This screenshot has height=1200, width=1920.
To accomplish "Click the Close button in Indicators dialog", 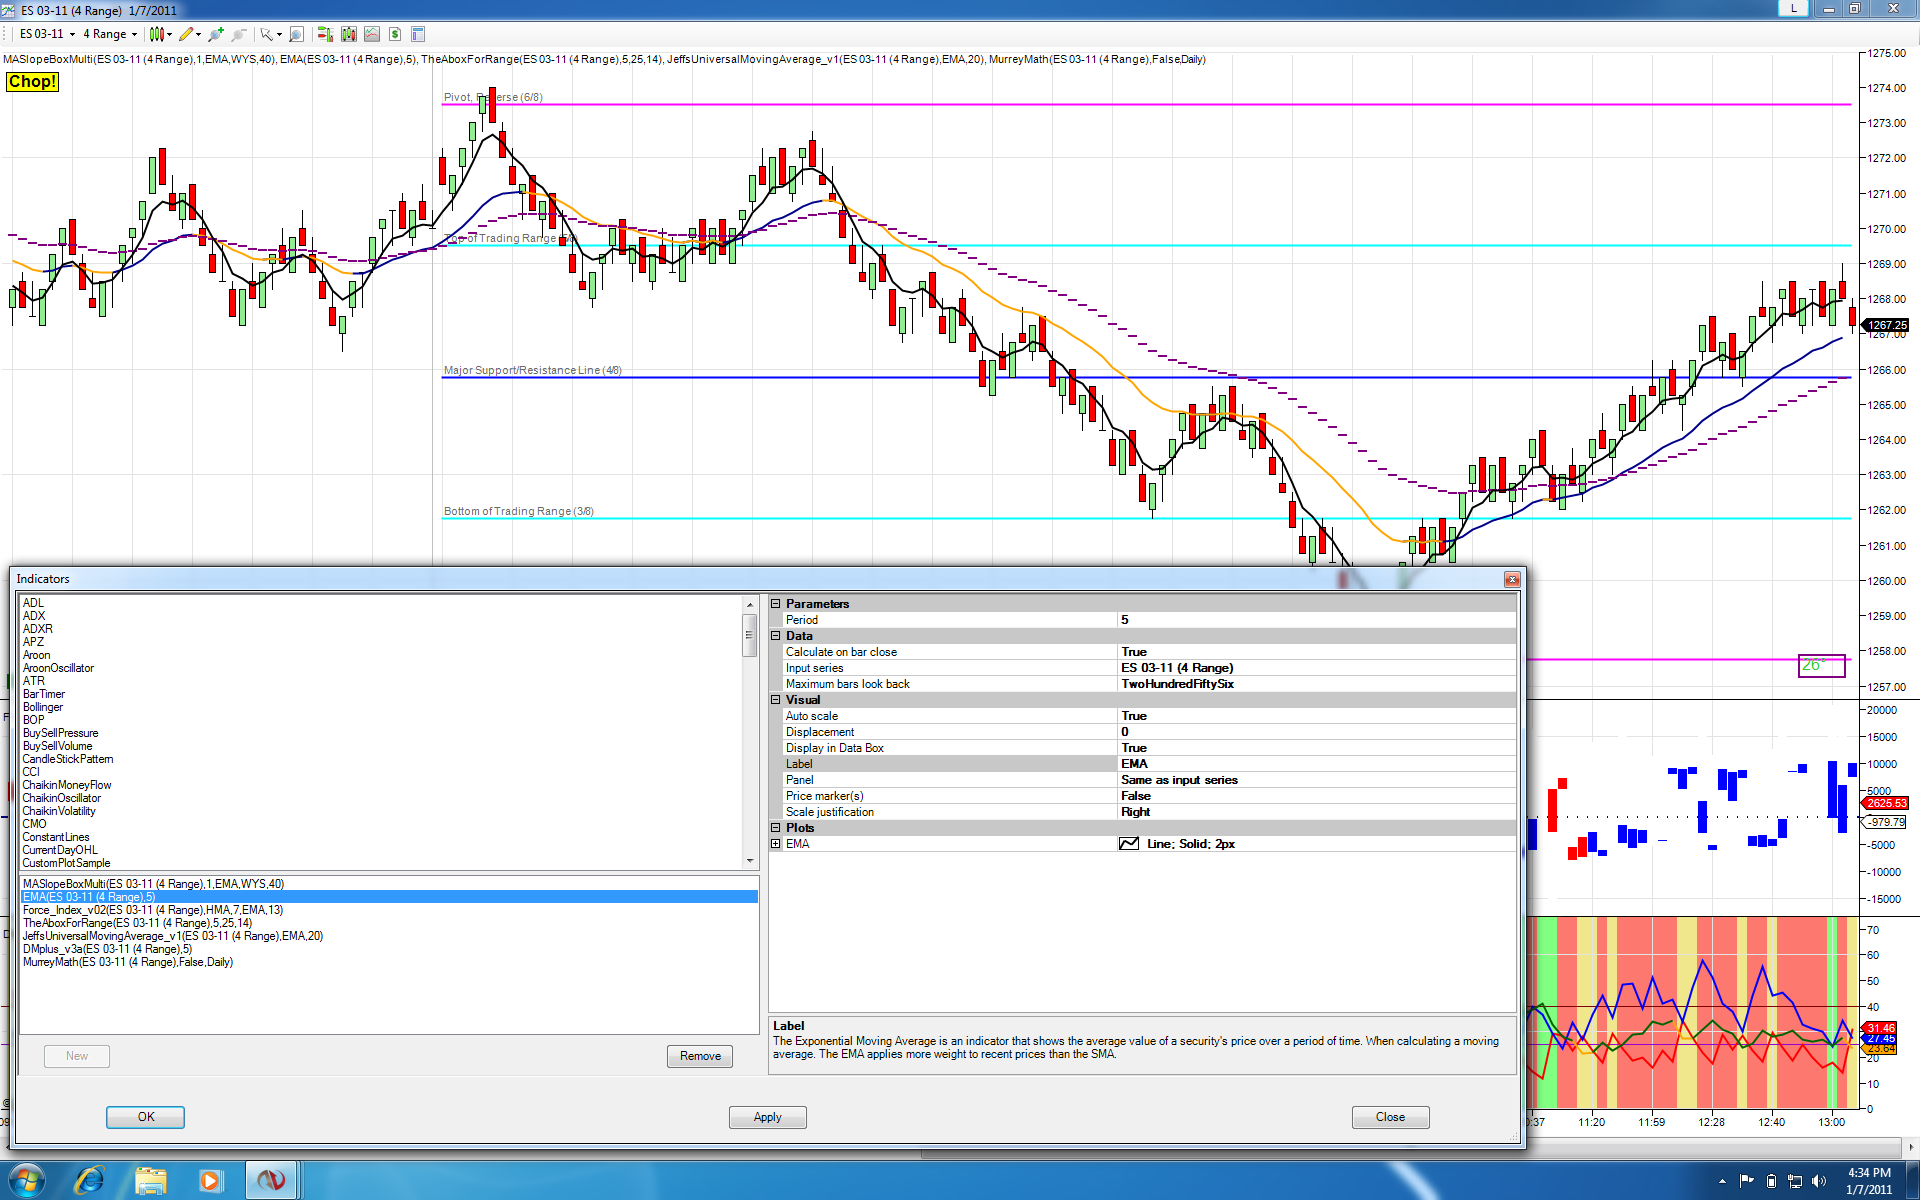I will click(1390, 1117).
